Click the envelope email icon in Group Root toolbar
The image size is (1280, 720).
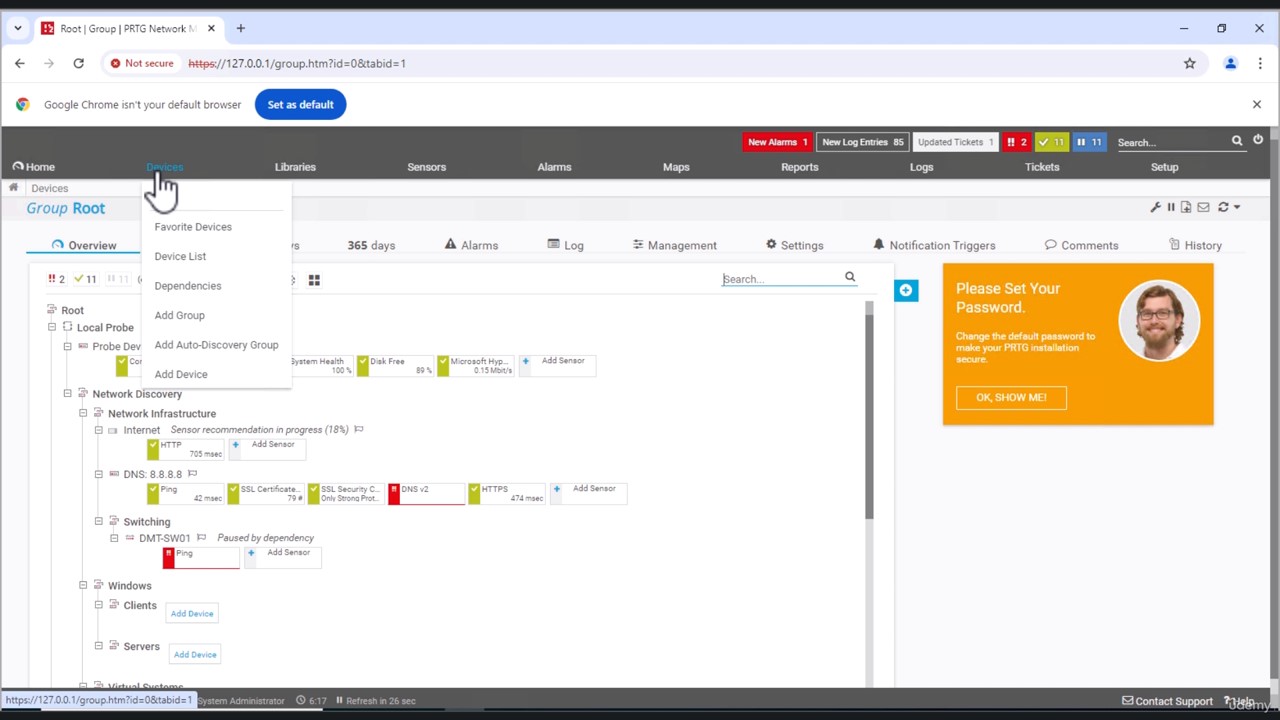[1203, 207]
